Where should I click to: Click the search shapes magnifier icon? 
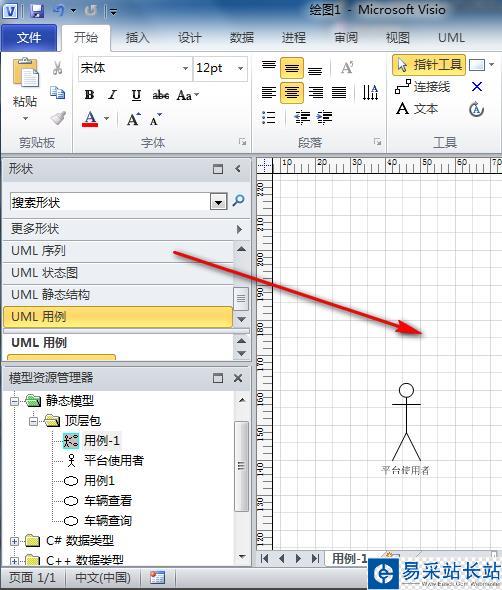(239, 201)
